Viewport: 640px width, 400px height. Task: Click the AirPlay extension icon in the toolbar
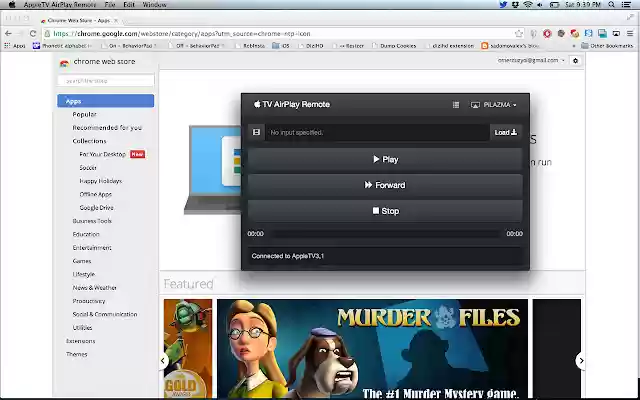coord(616,33)
